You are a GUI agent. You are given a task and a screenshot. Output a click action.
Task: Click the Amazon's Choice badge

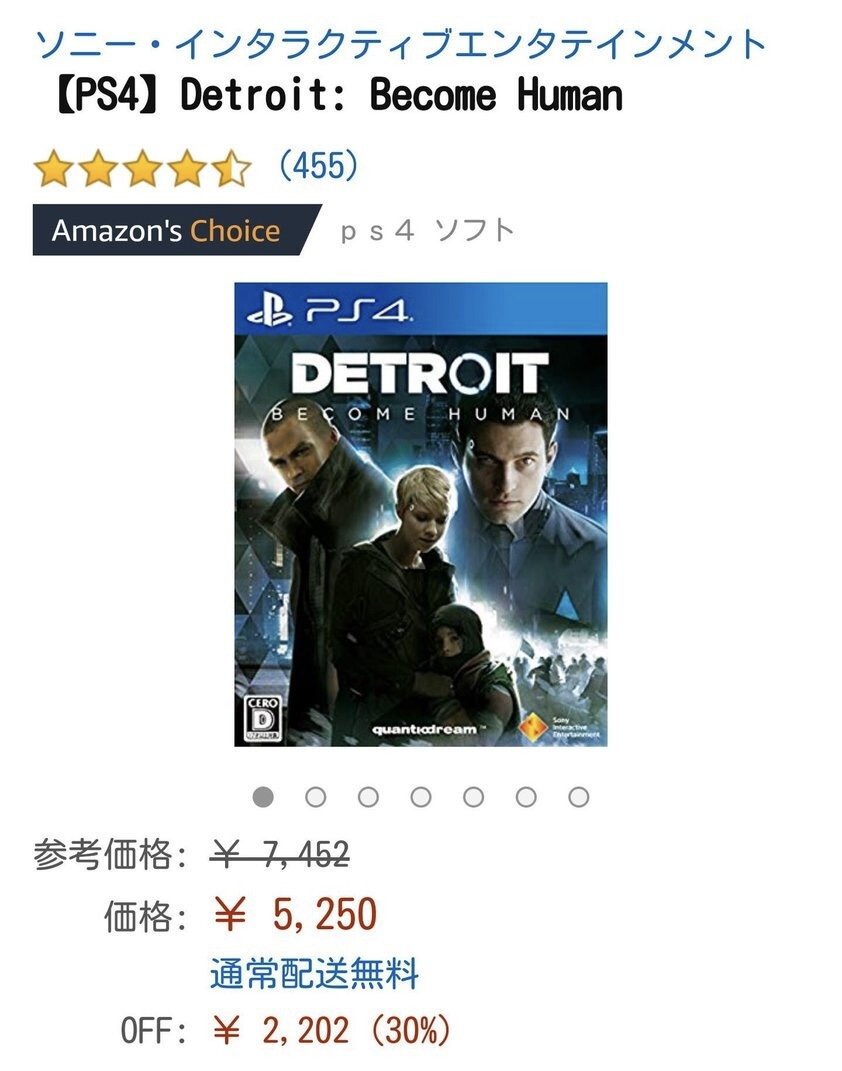tap(176, 230)
